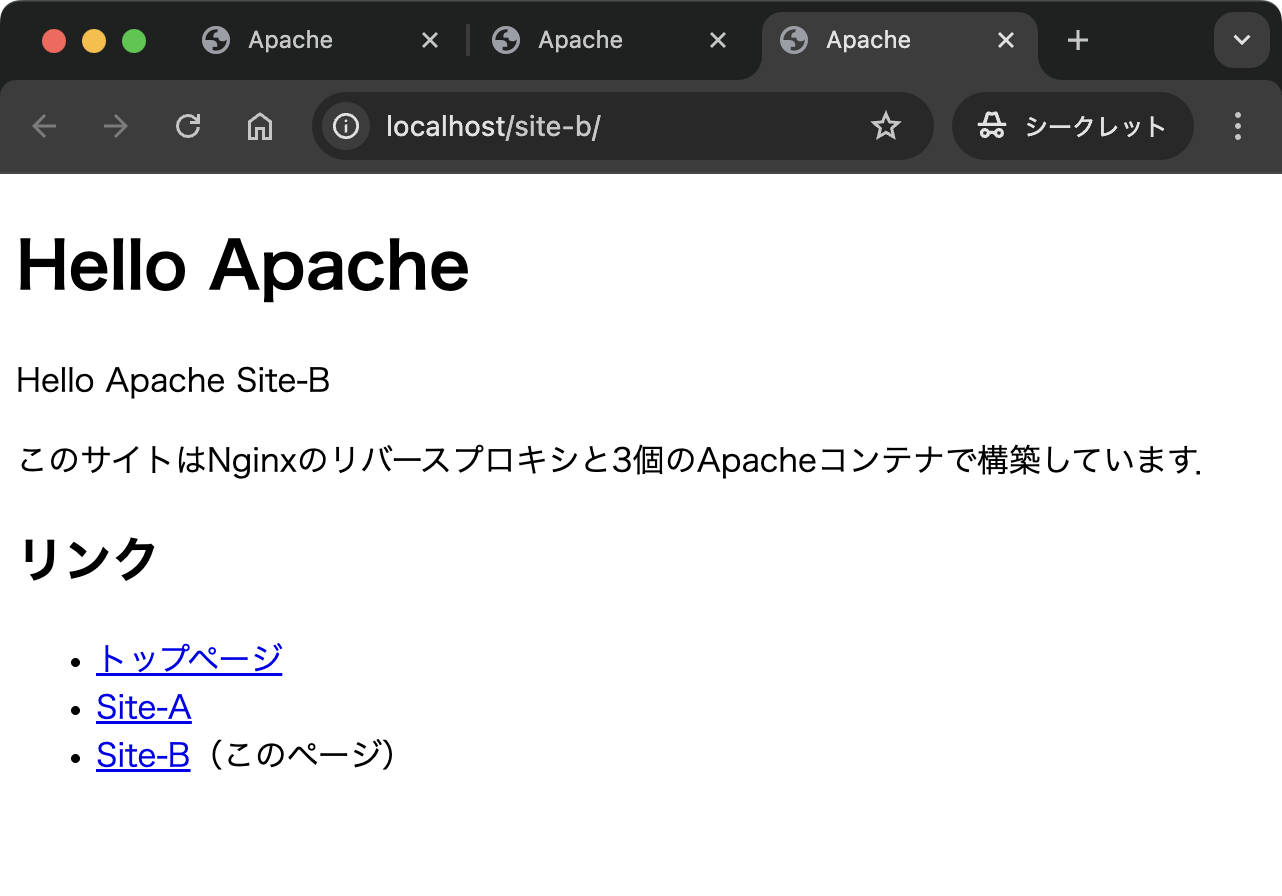Close the second Apache tab

click(x=717, y=40)
